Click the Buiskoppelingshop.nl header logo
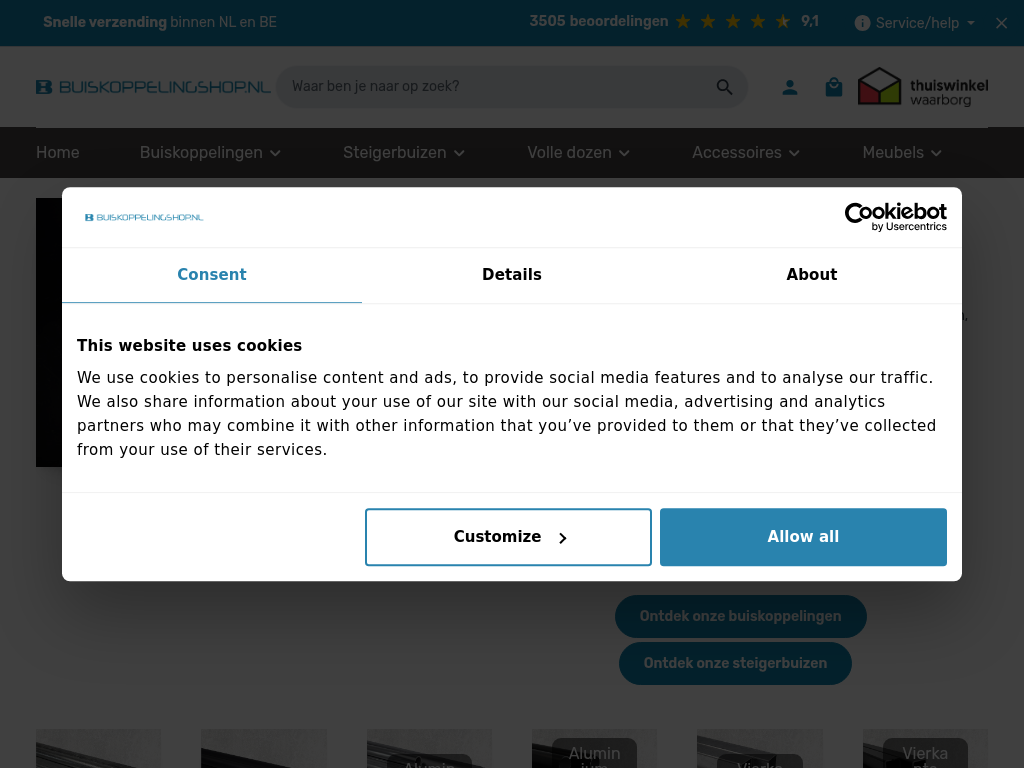 (x=153, y=87)
